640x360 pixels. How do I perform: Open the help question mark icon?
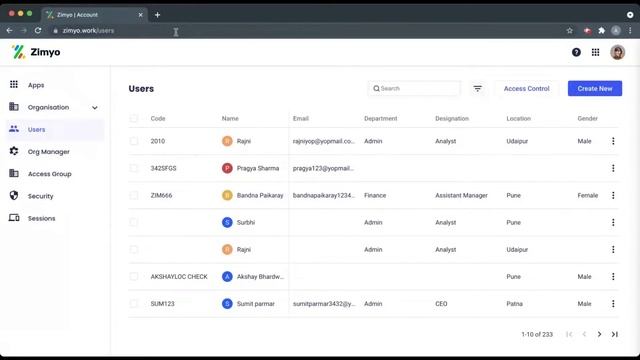click(x=576, y=52)
